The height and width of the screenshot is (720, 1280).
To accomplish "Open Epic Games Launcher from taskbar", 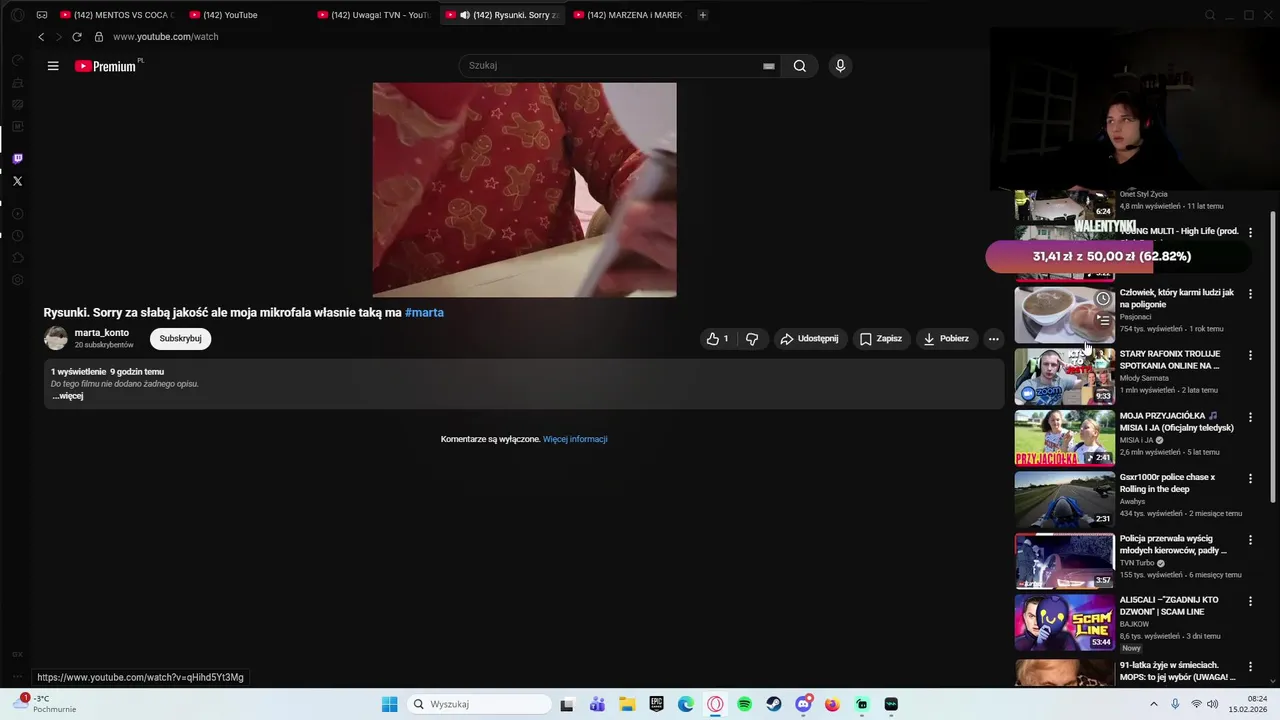I will 656,704.
